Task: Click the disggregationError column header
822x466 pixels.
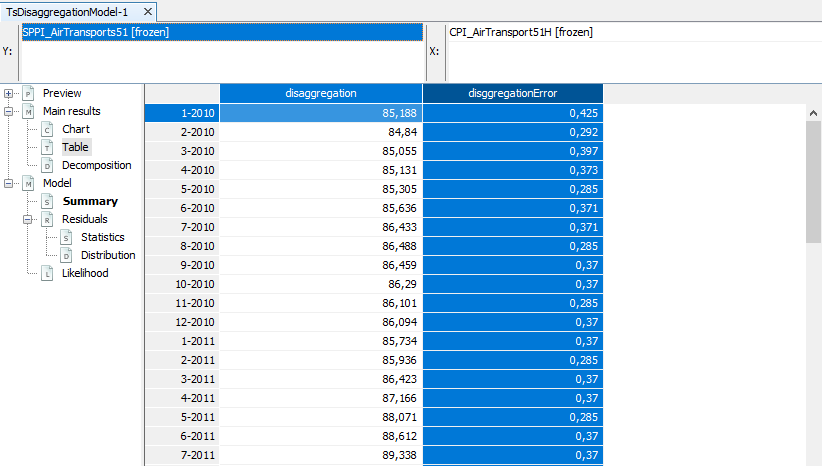Action: pyautogui.click(x=512, y=93)
